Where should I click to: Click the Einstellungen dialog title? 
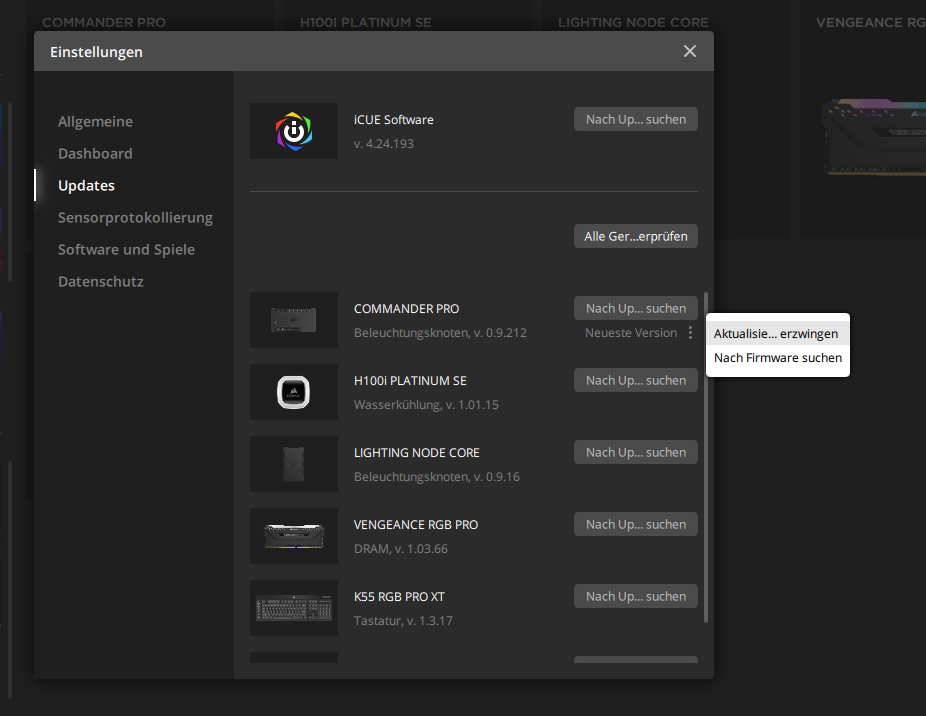click(96, 52)
